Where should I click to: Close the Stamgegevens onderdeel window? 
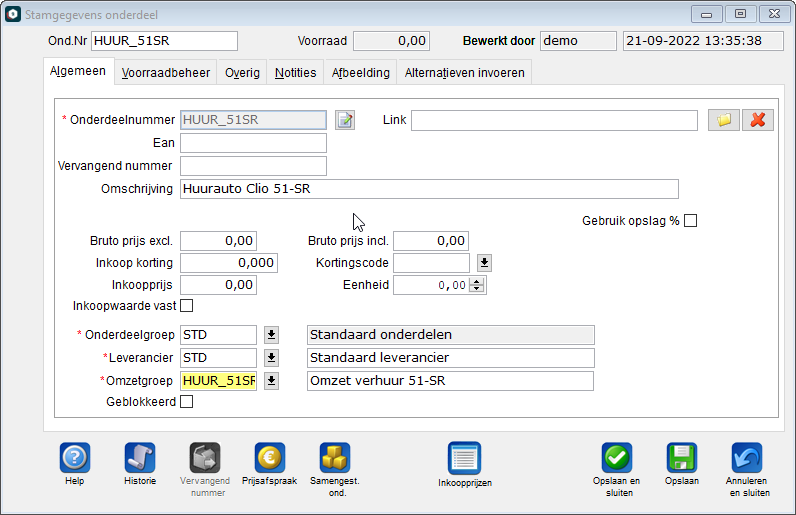[x=775, y=14]
